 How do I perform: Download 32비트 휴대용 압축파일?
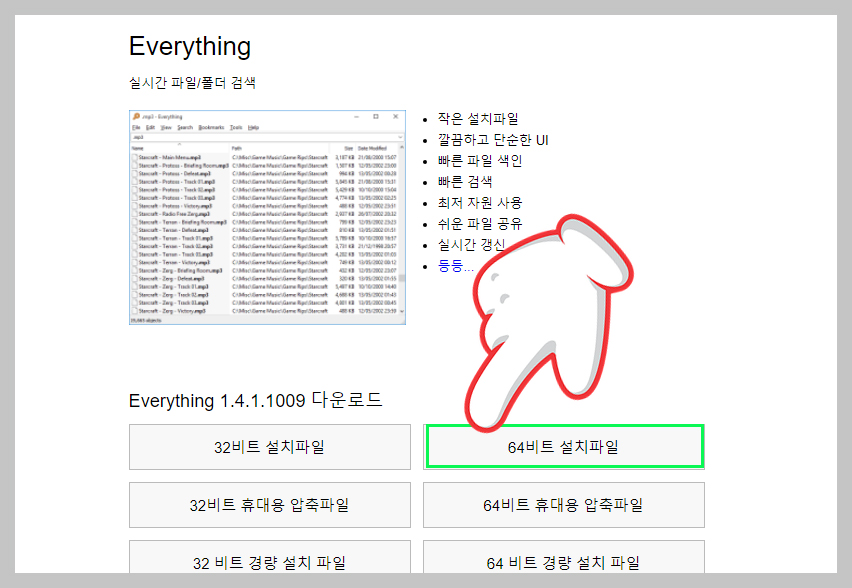[270, 505]
